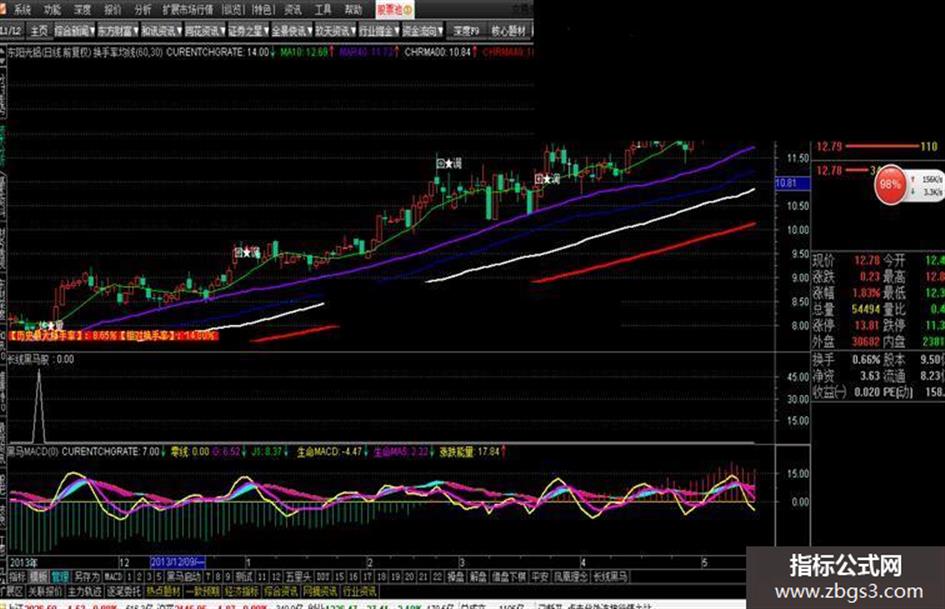The width and height of the screenshot is (945, 609).
Task: Open the 功能 menu
Action: (x=52, y=10)
